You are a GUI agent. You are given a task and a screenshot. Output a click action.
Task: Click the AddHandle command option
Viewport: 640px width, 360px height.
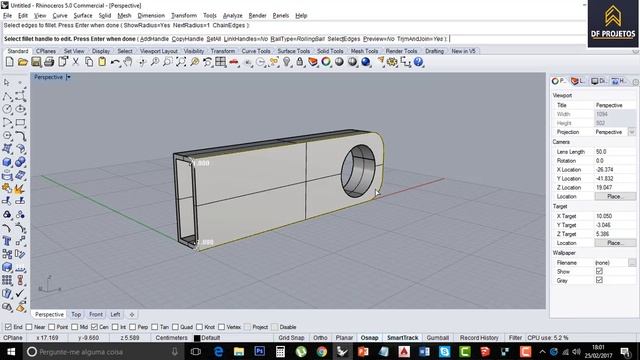(154, 39)
